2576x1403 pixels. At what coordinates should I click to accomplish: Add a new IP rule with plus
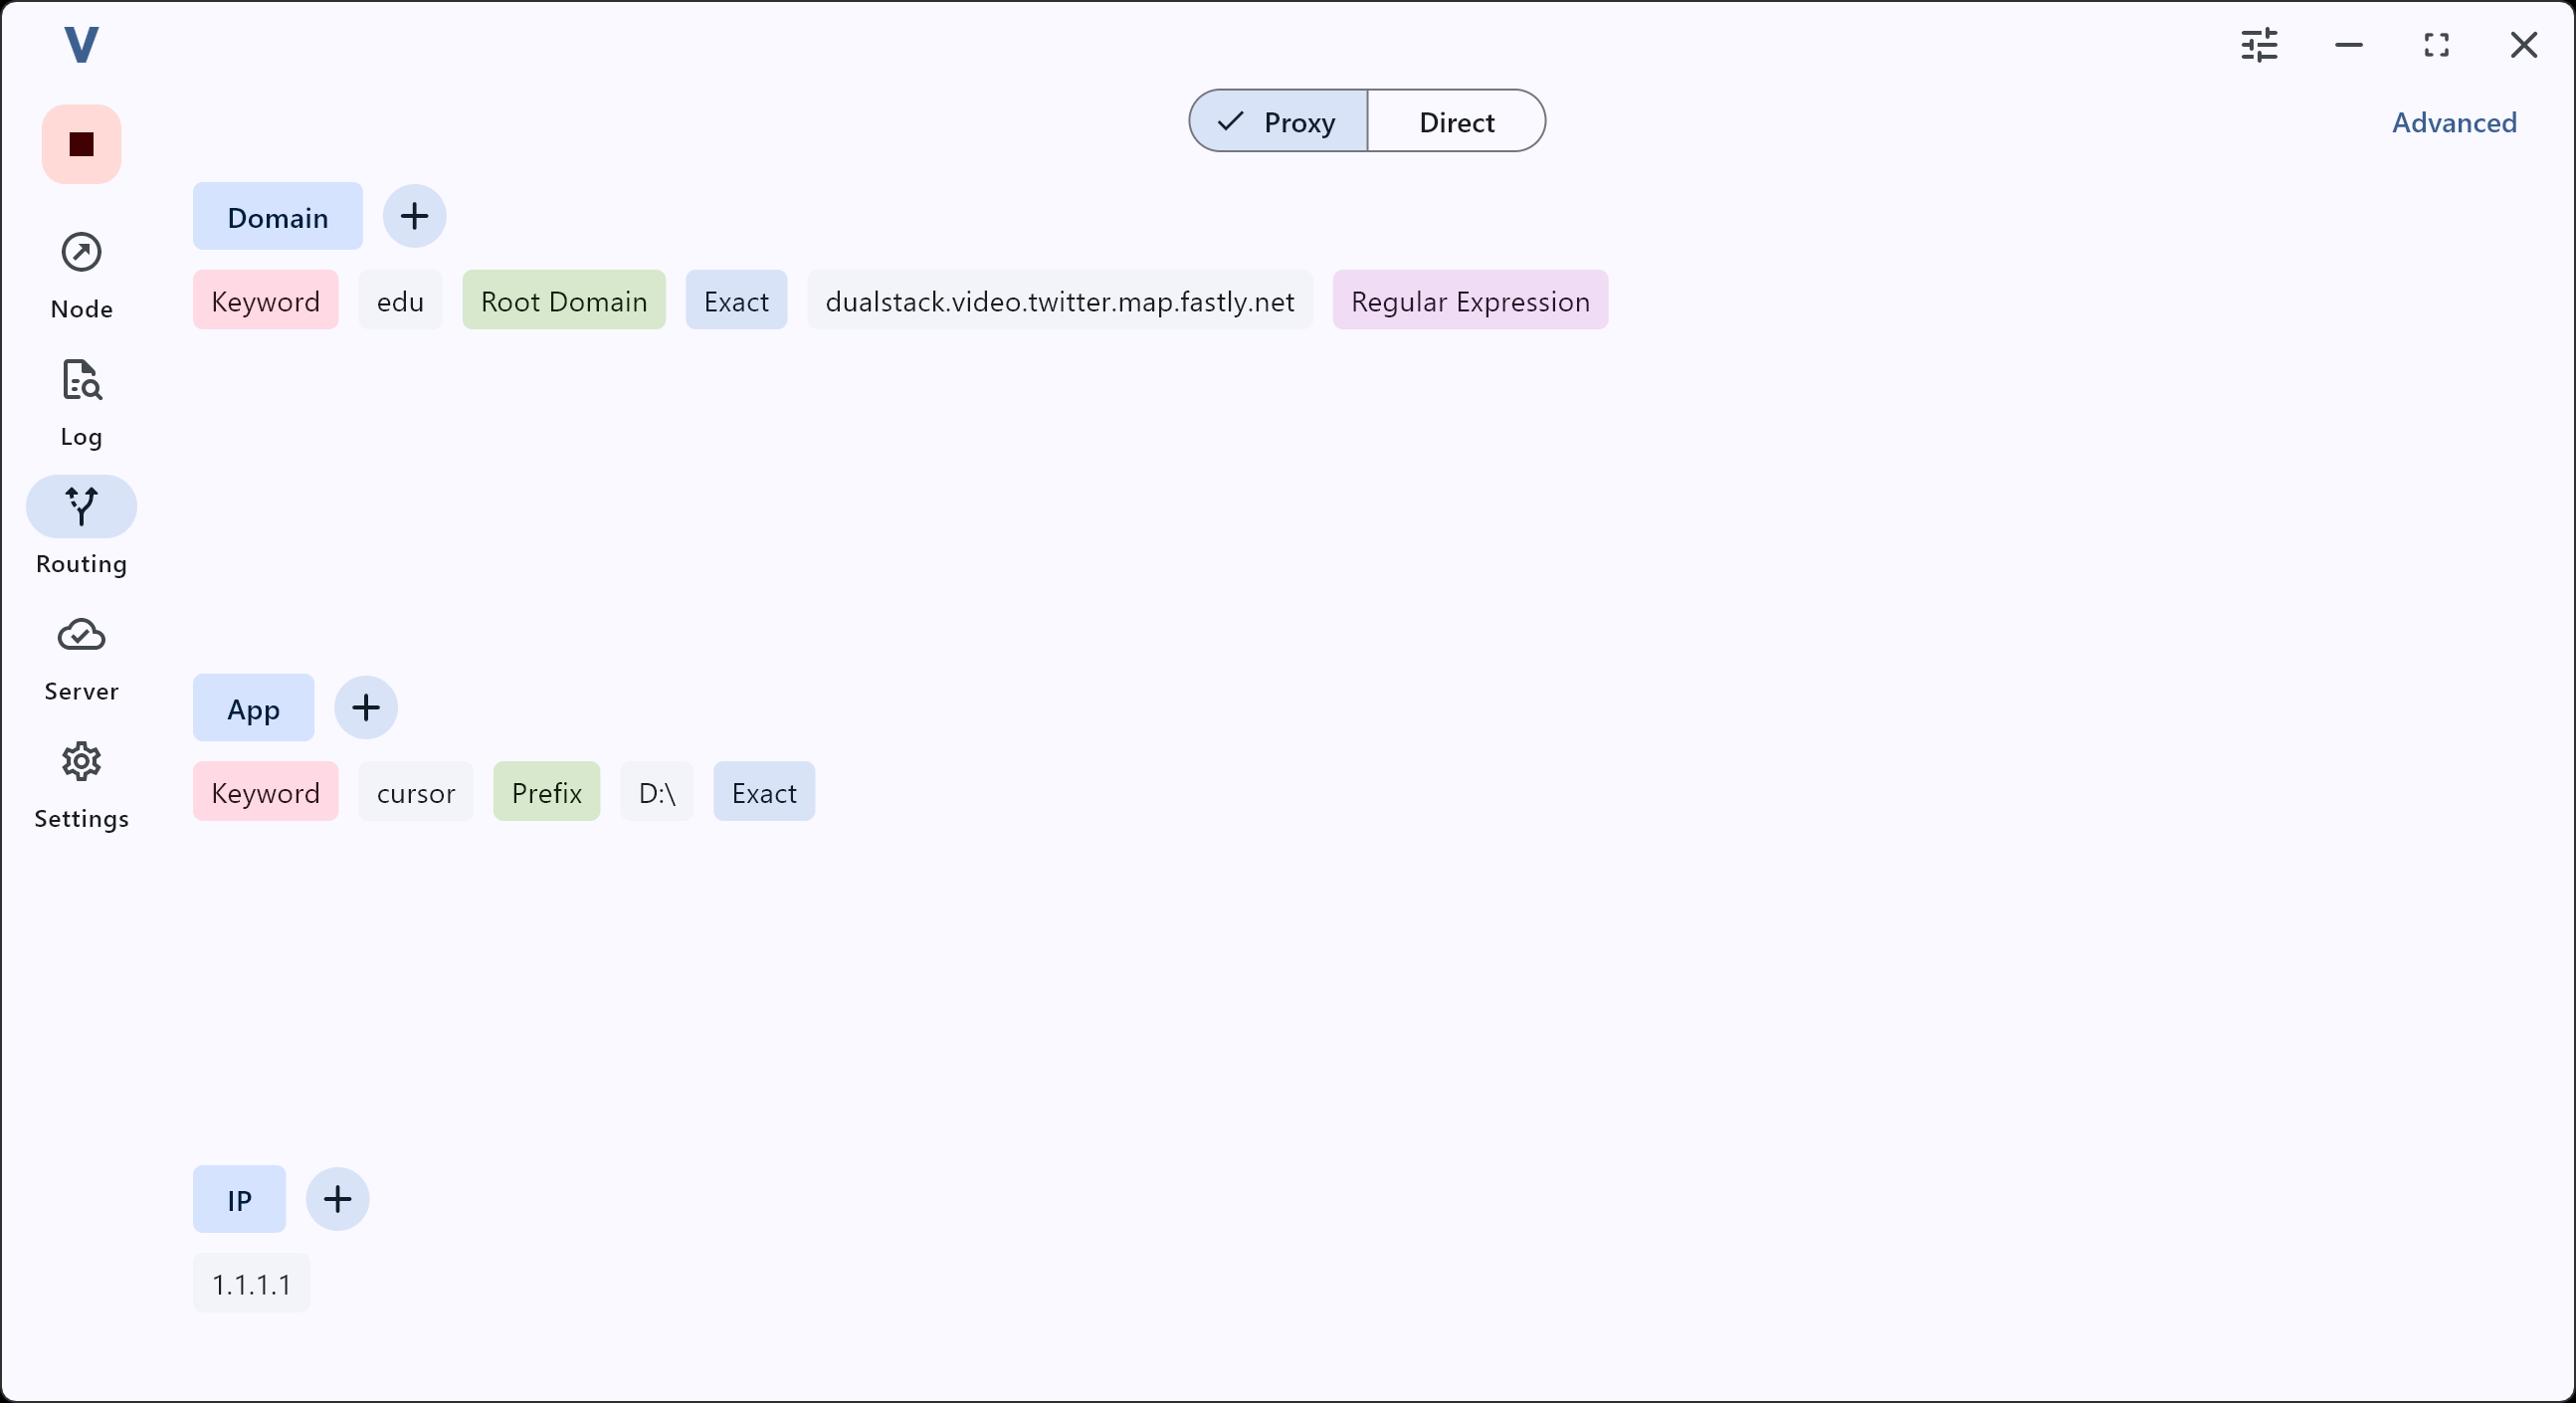337,1199
